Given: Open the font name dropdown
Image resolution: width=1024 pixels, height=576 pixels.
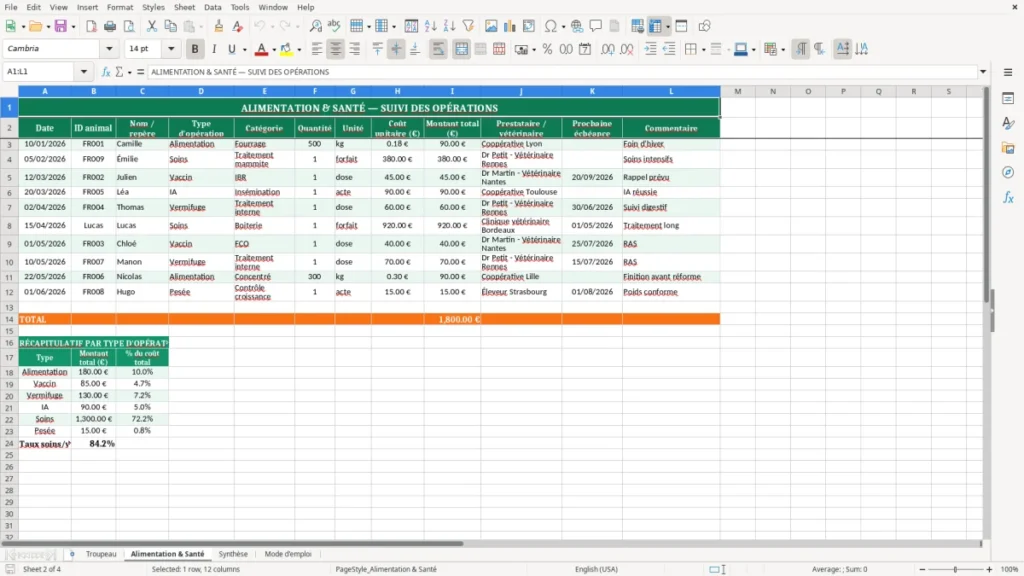Looking at the screenshot, I should click(x=109, y=48).
